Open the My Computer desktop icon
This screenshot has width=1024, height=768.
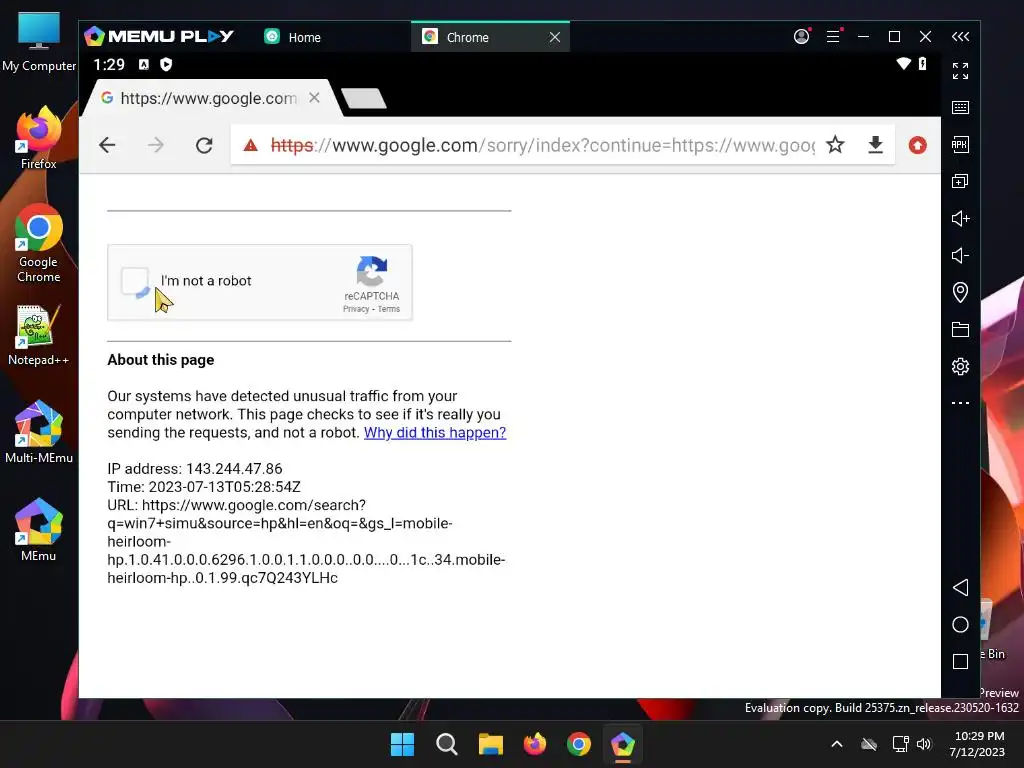(39, 41)
